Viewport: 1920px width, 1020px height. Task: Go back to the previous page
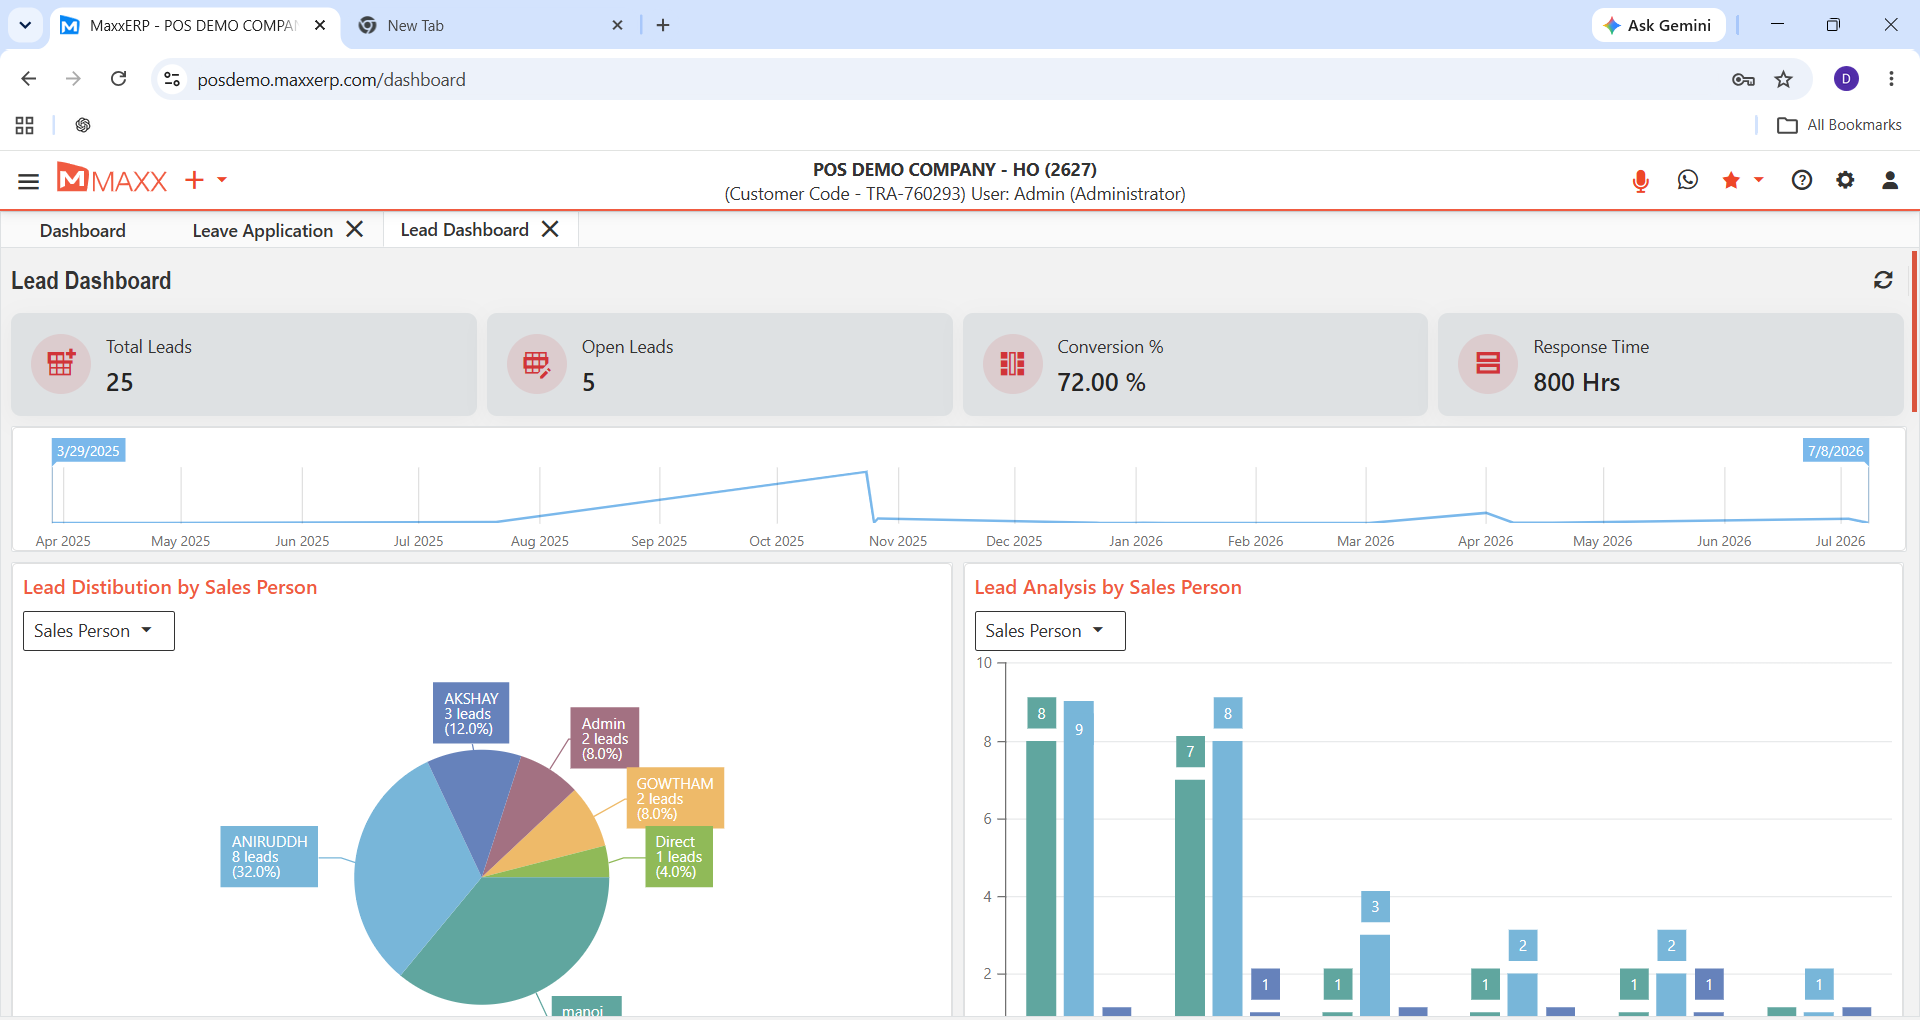(29, 79)
